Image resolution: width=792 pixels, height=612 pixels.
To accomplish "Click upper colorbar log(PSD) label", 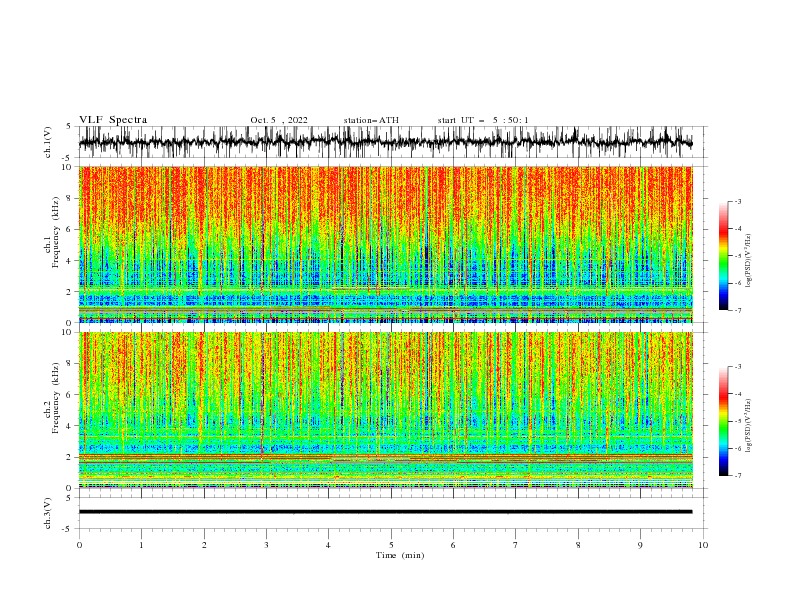I will point(749,261).
